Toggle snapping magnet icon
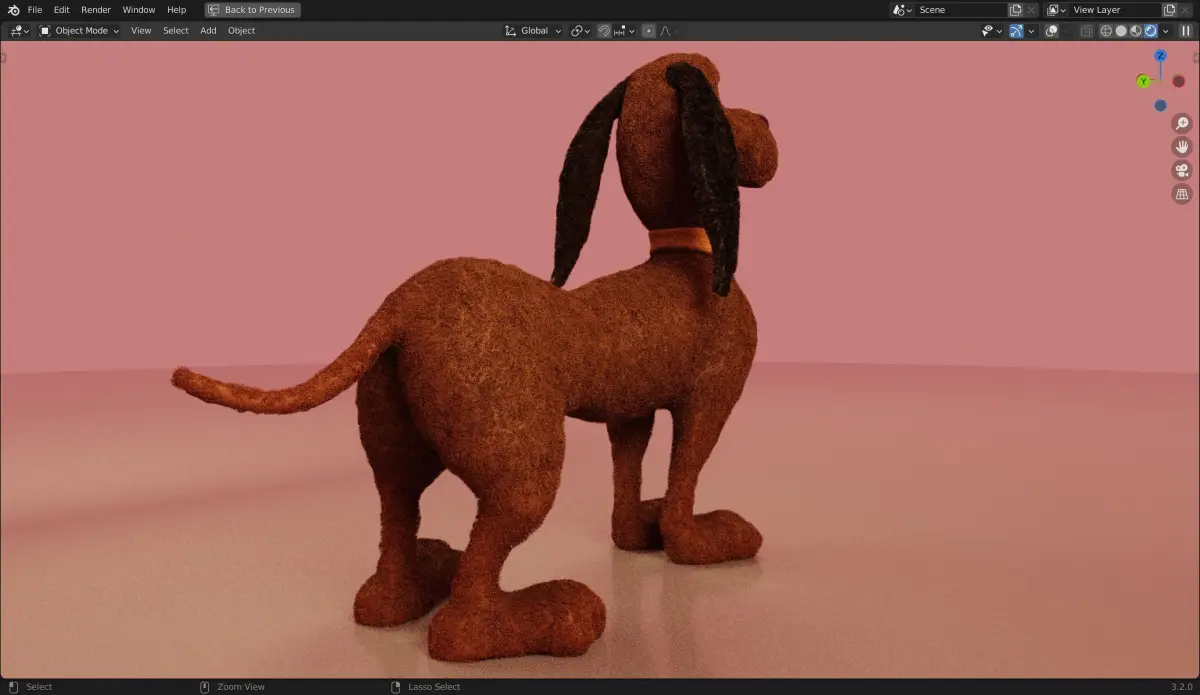This screenshot has width=1200, height=695. click(604, 31)
